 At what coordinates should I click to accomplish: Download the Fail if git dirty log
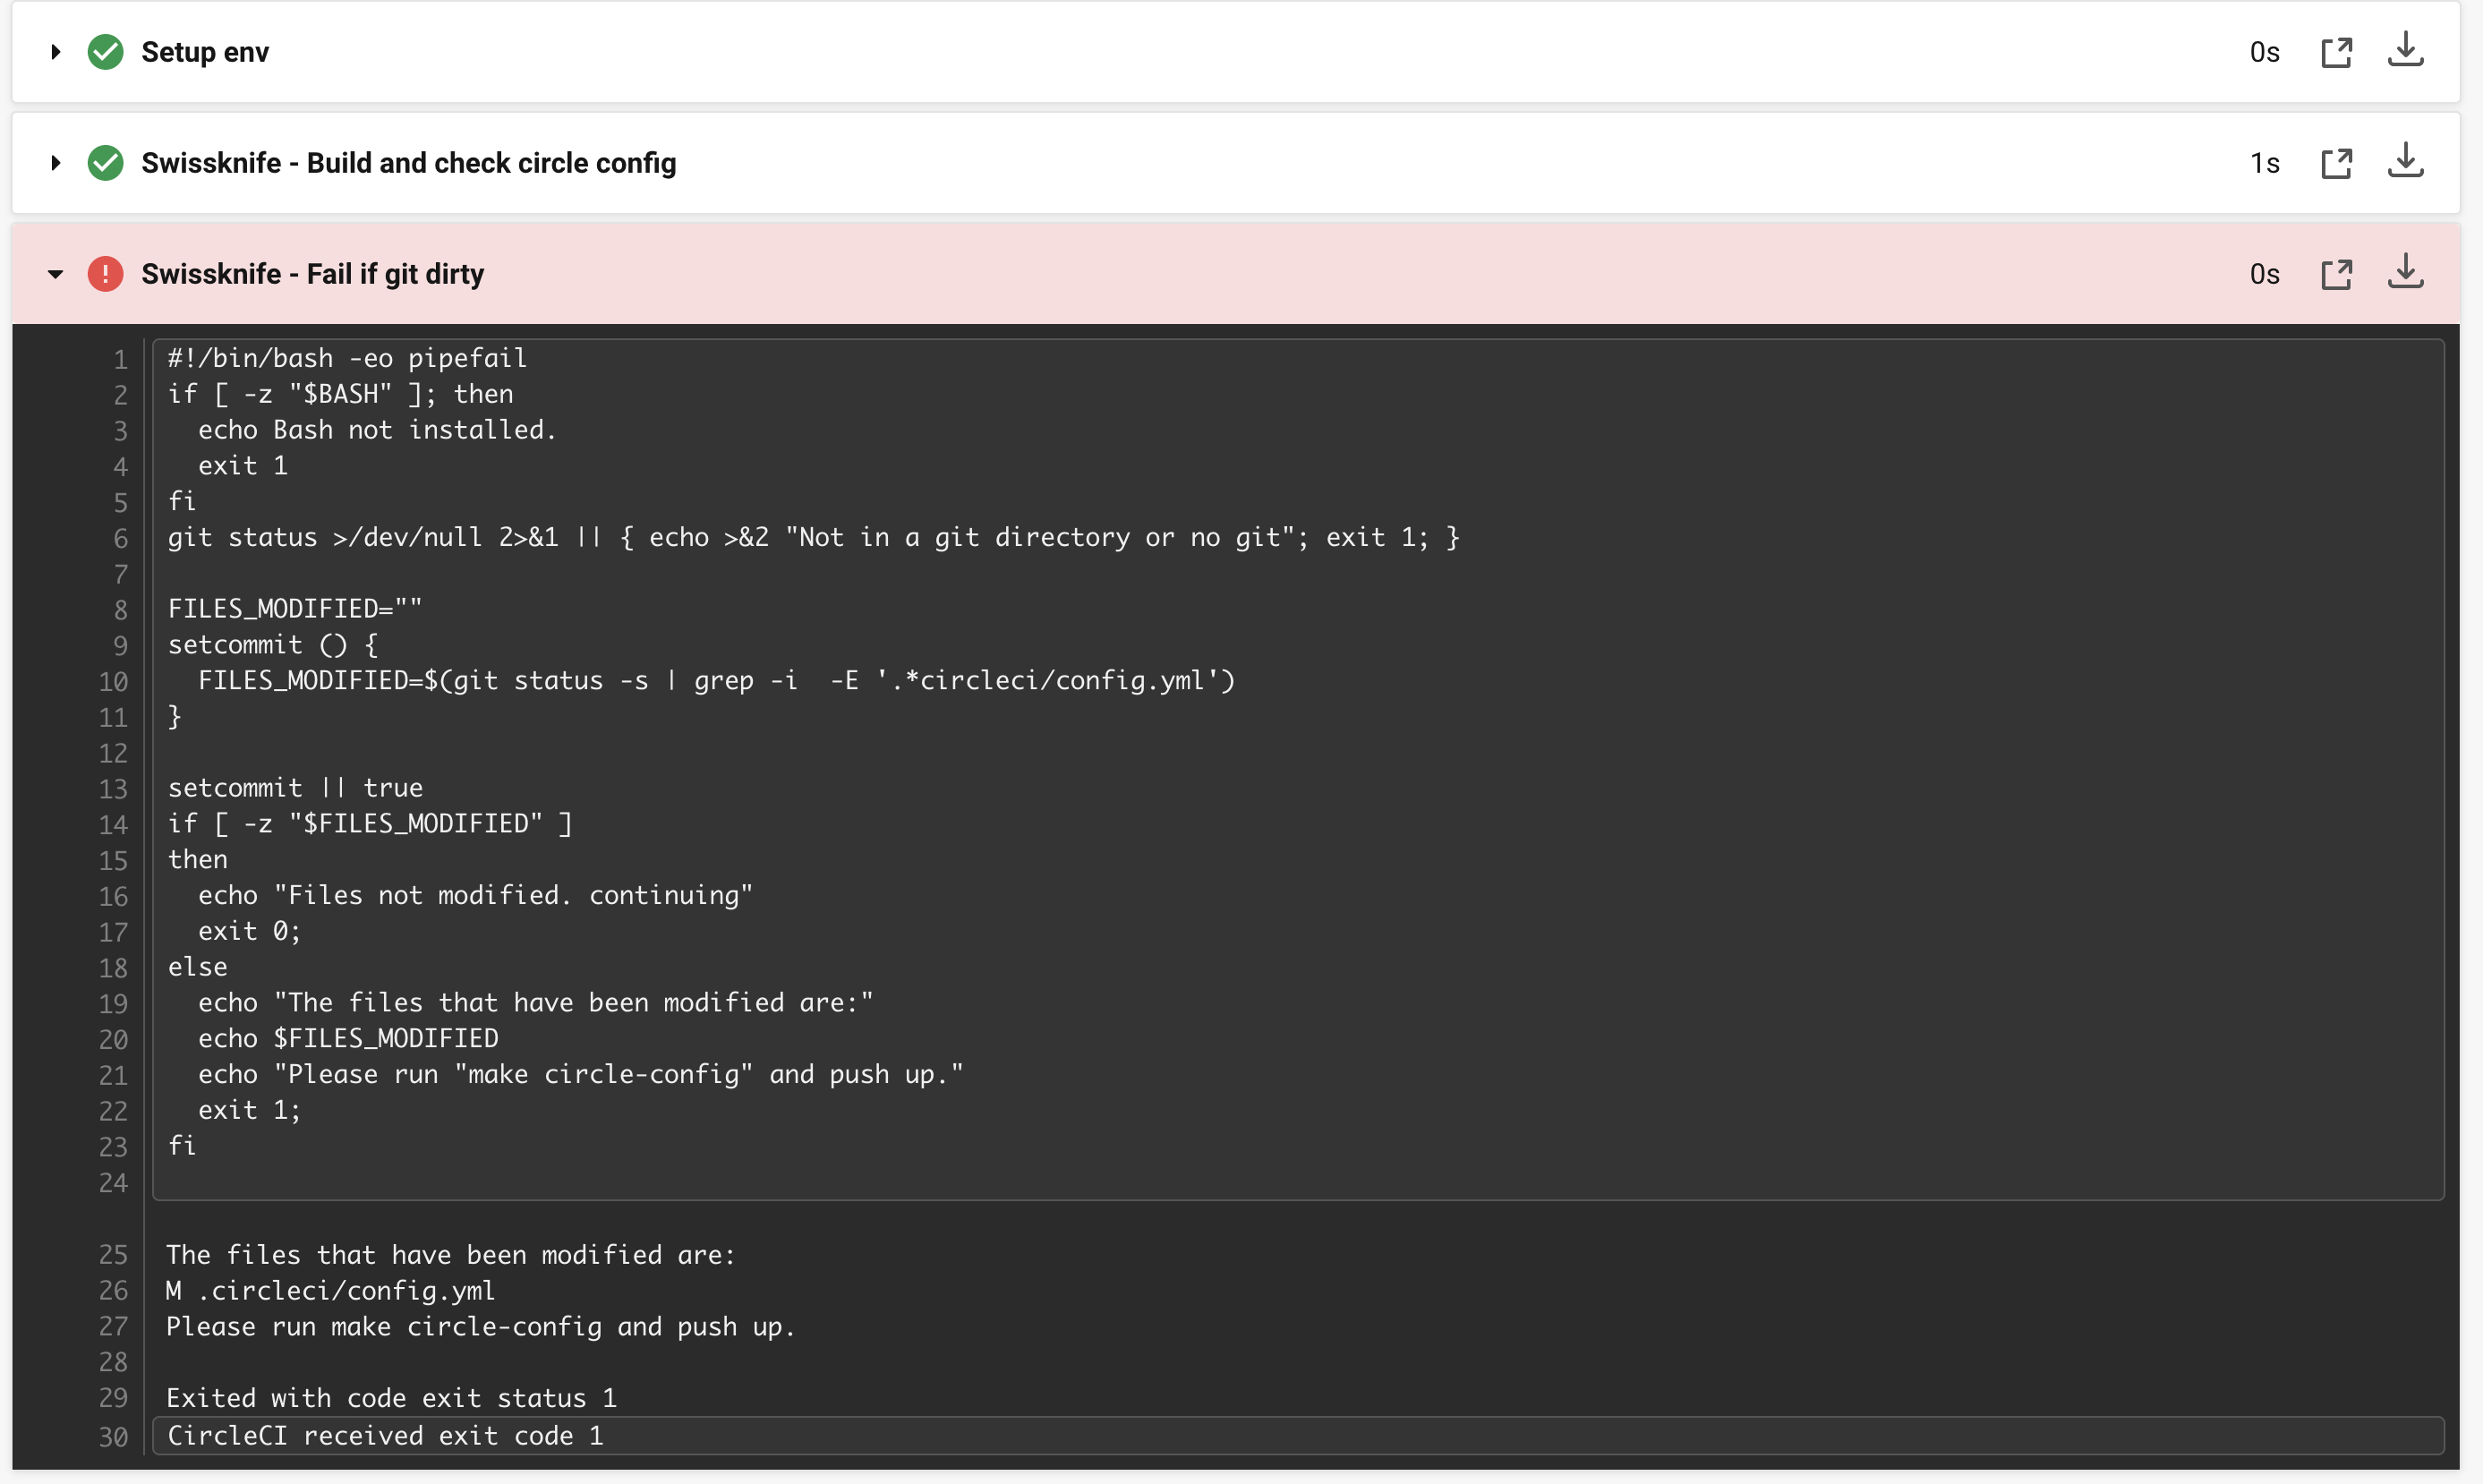pos(2406,273)
